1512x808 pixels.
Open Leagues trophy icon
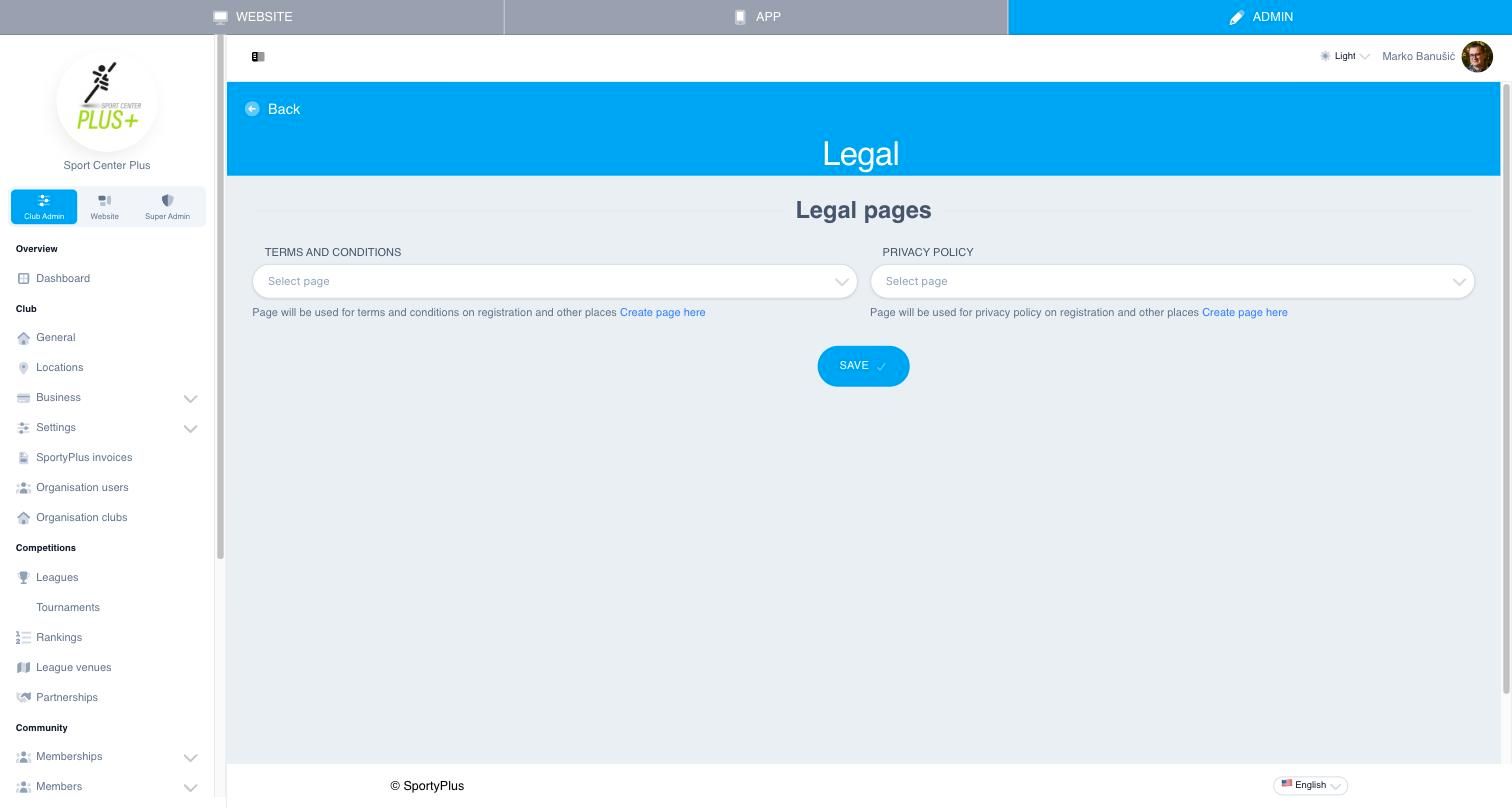pyautogui.click(x=24, y=578)
